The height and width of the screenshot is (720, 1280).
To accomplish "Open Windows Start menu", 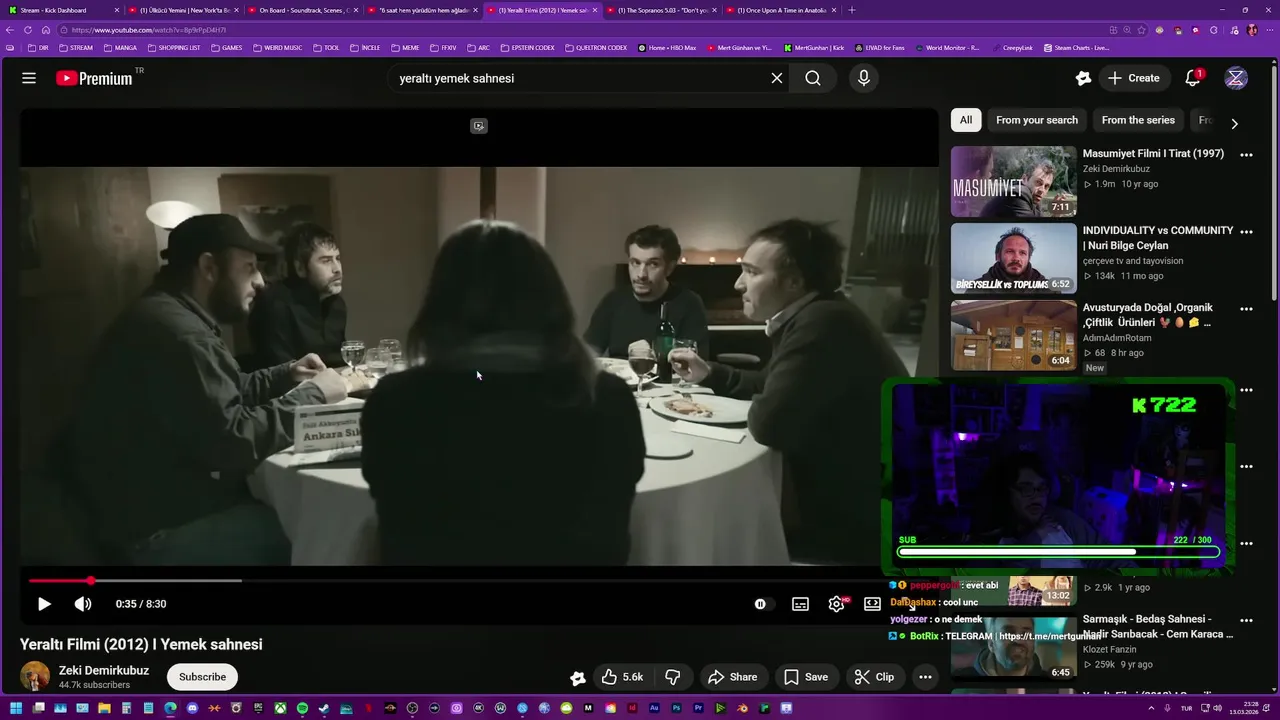I will pyautogui.click(x=14, y=708).
